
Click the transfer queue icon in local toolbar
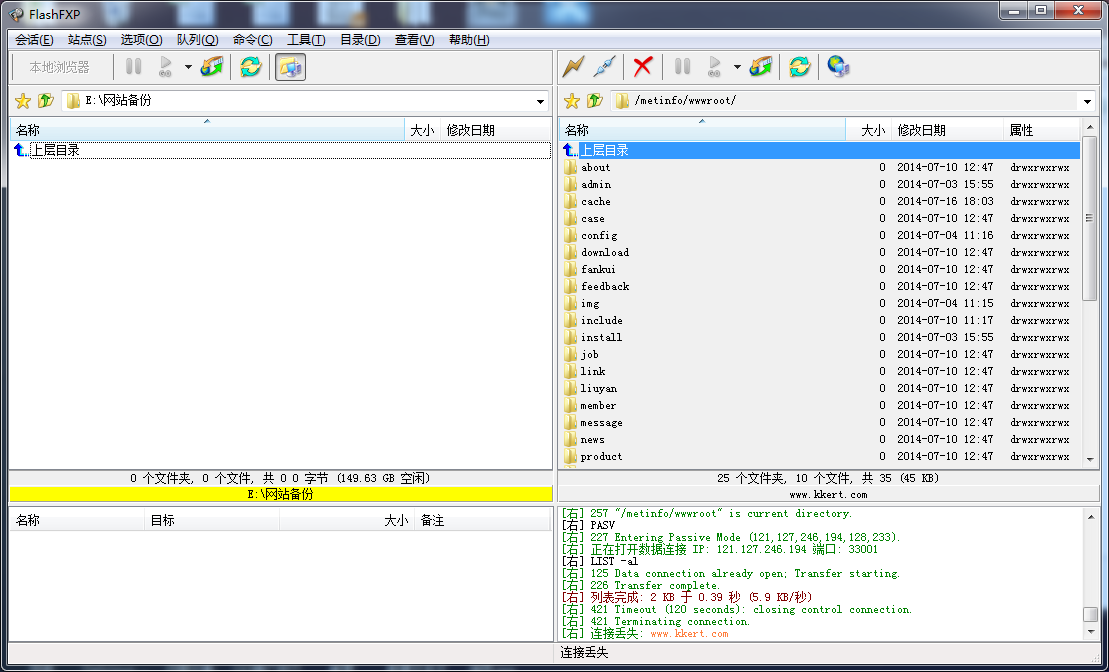point(212,67)
